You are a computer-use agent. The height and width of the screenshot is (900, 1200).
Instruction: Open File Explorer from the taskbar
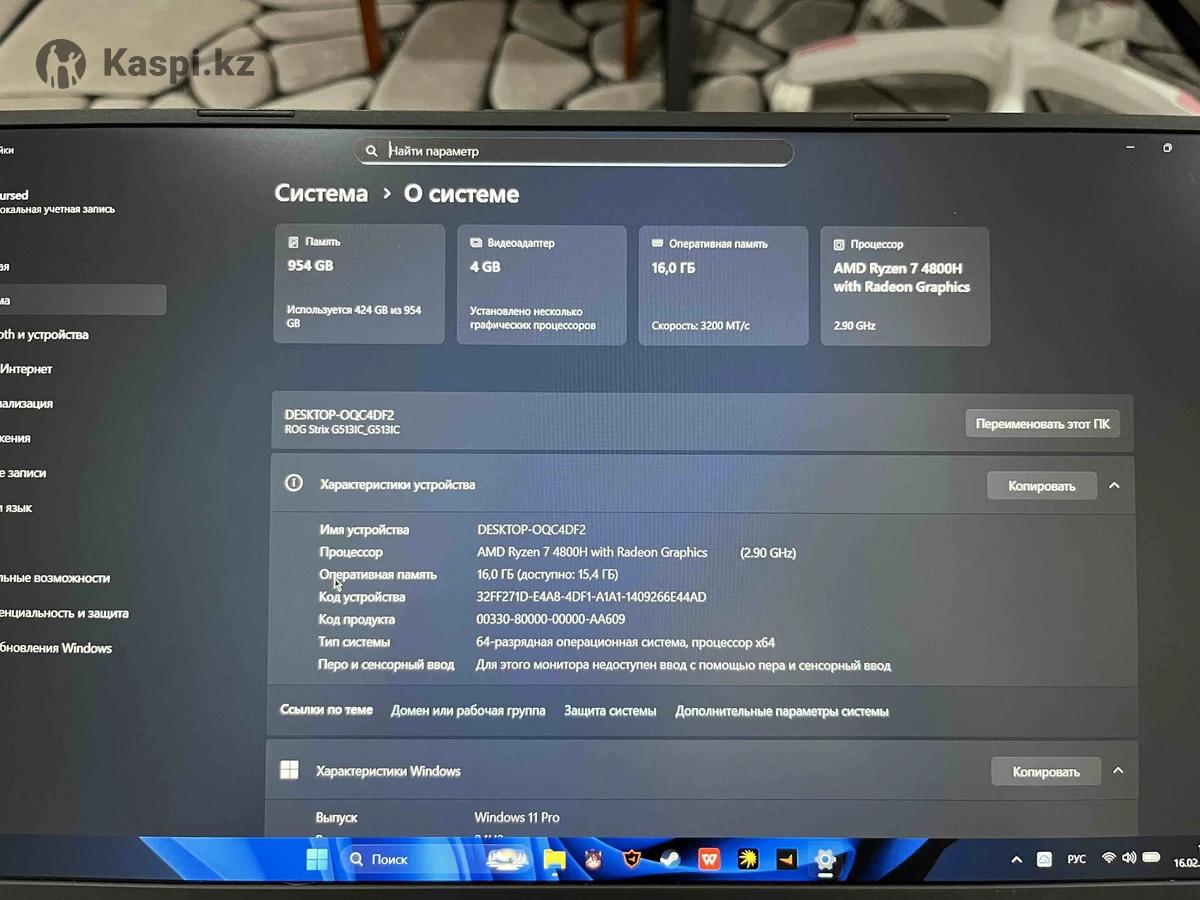coord(554,860)
